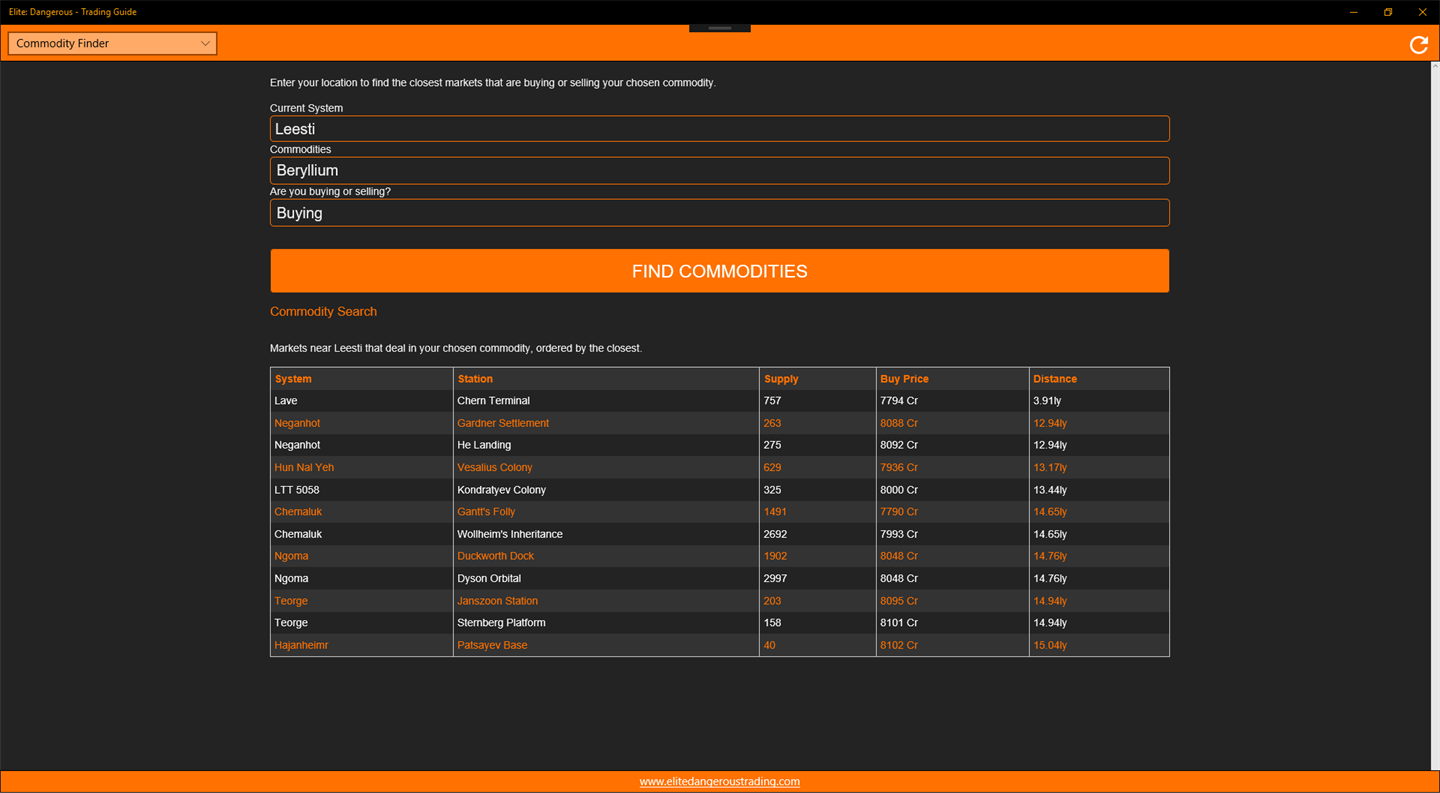Open the Commodity Finder dropdown
The height and width of the screenshot is (793, 1440).
coord(112,43)
